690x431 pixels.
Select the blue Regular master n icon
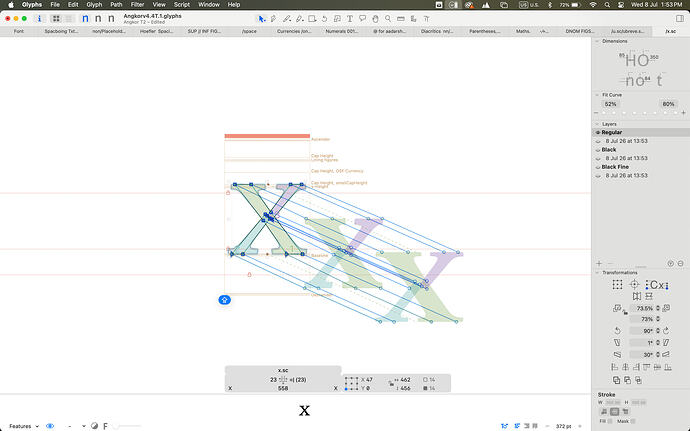point(85,19)
